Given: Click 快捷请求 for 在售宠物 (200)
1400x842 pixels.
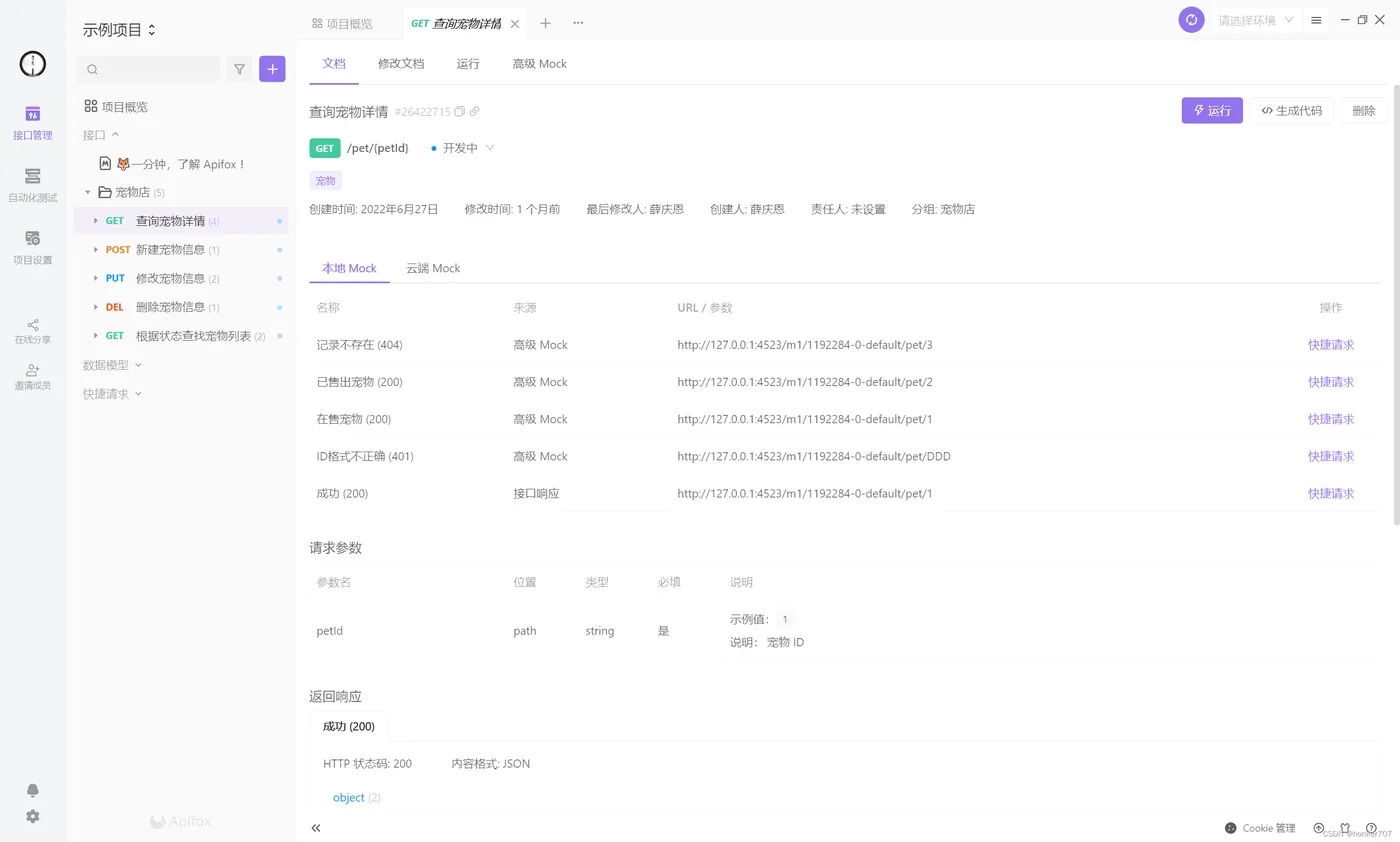Looking at the screenshot, I should (1331, 419).
